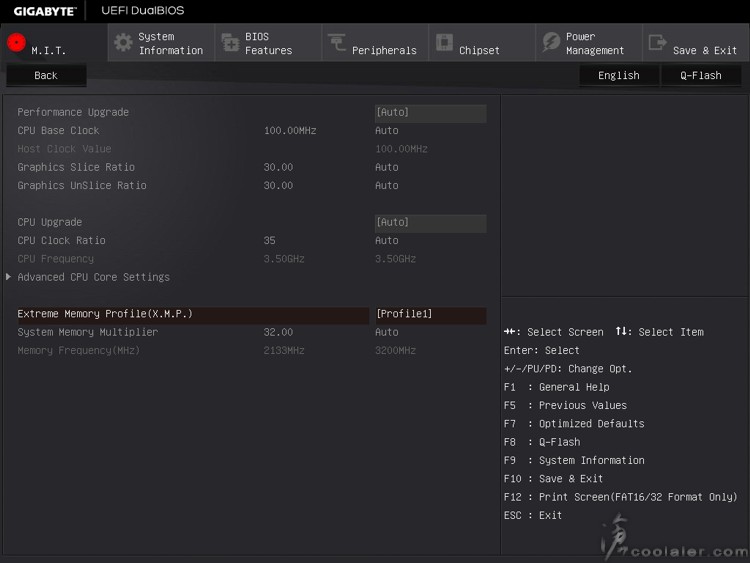Screen dimensions: 750x563
Task: Open Performance Upgrade [Auto] dropdown
Action: point(430,113)
